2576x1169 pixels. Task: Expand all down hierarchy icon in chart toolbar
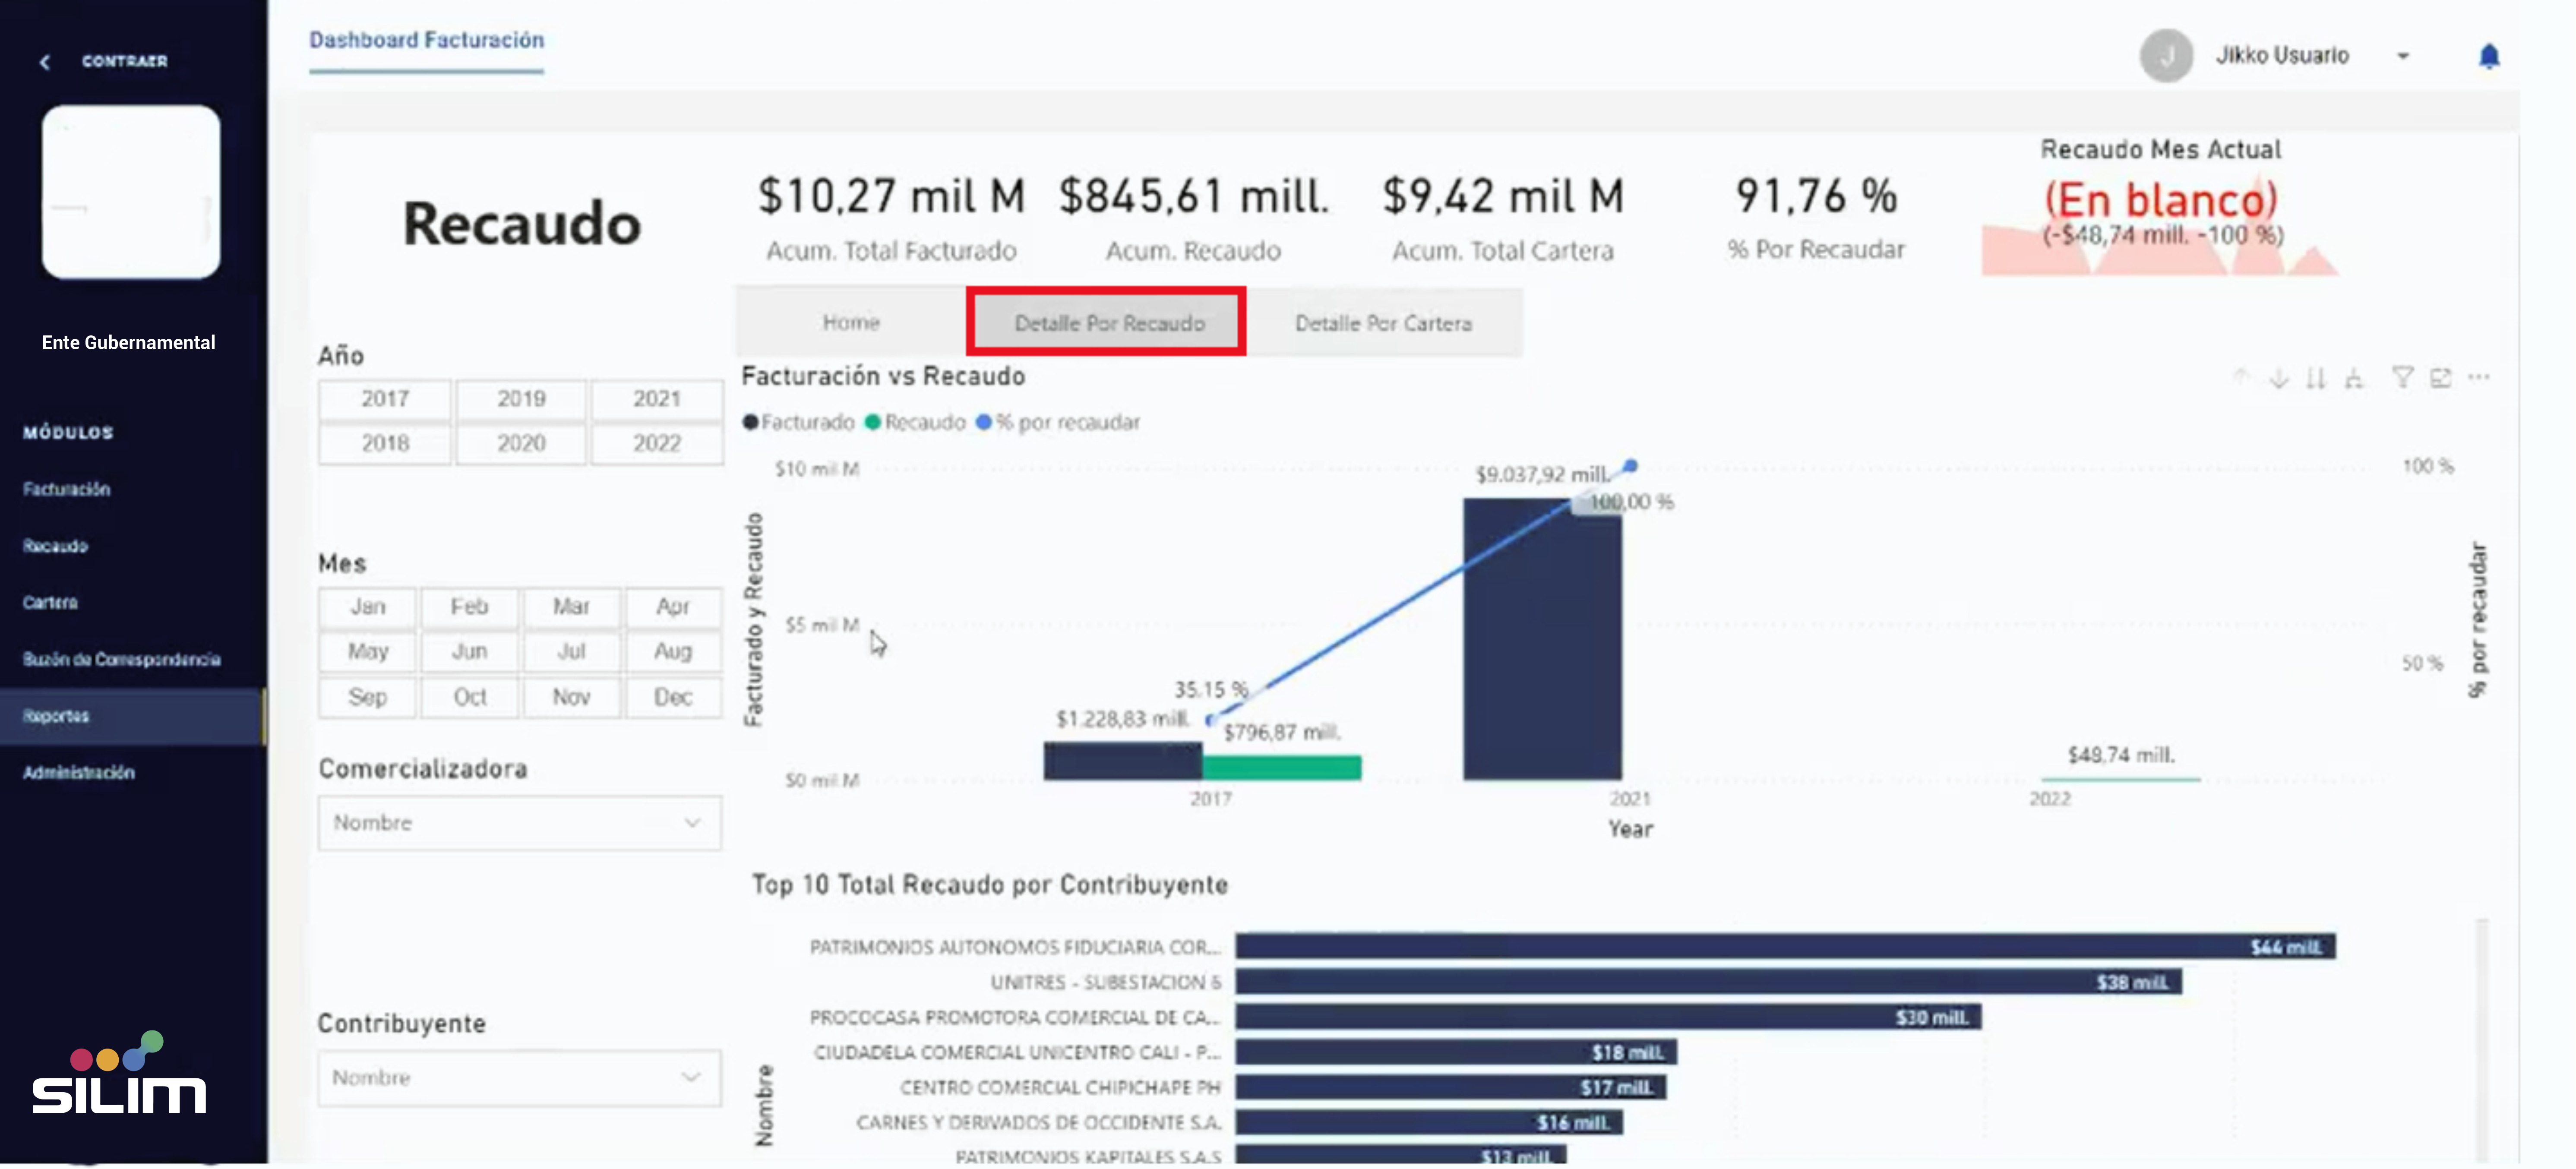pos(2354,378)
